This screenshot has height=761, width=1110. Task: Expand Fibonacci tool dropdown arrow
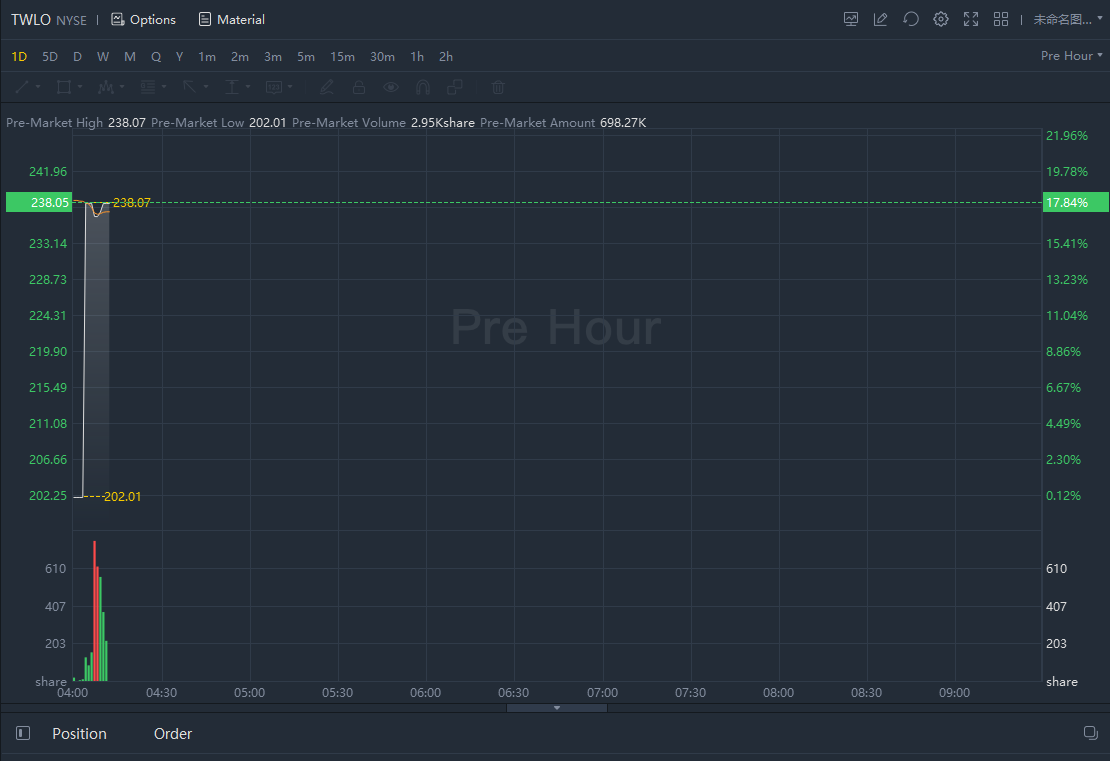coord(164,87)
